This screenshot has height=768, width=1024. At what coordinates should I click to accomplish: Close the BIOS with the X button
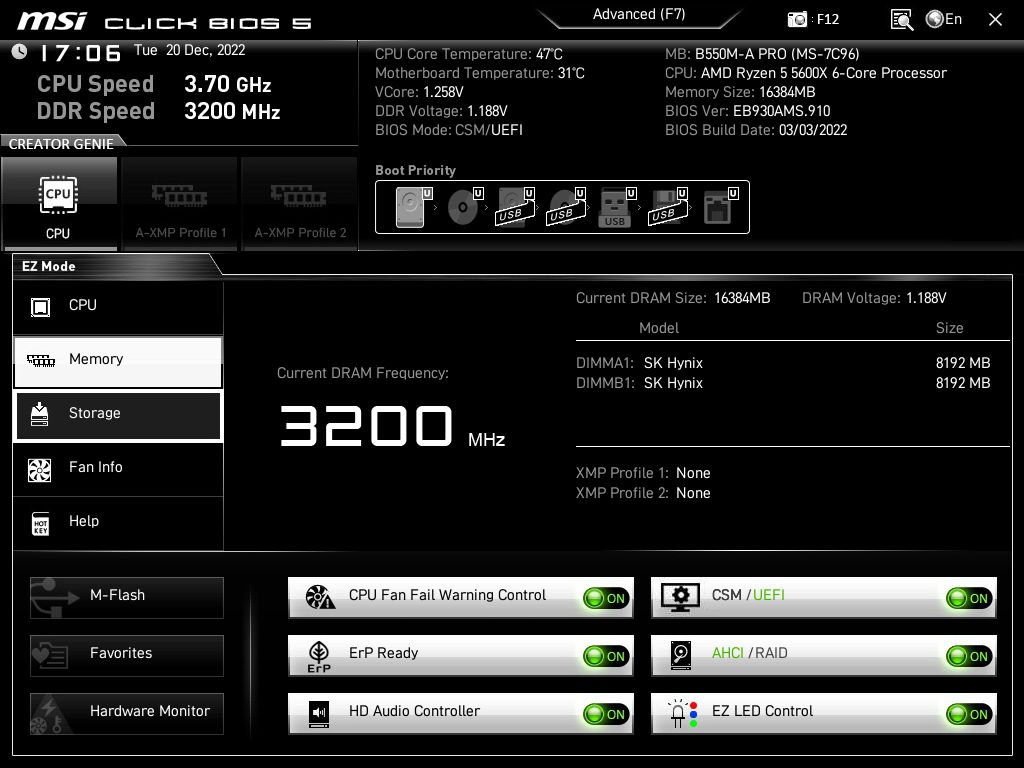pyautogui.click(x=995, y=20)
